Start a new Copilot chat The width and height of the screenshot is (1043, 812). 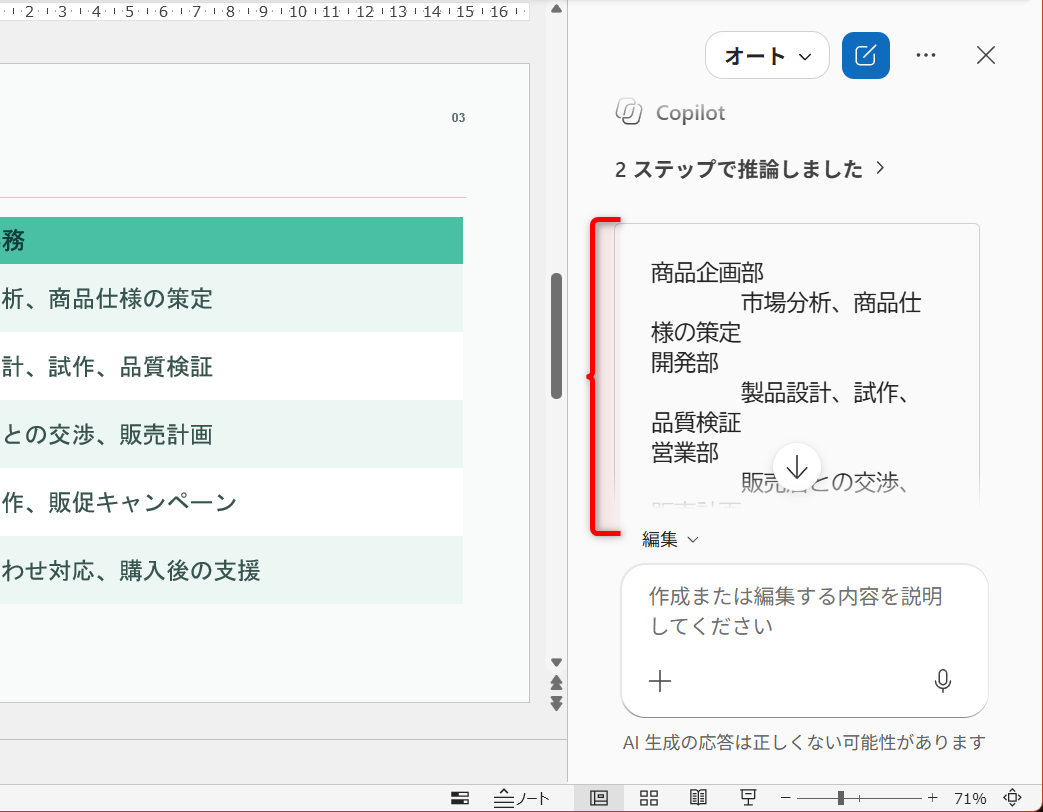pyautogui.click(x=865, y=55)
